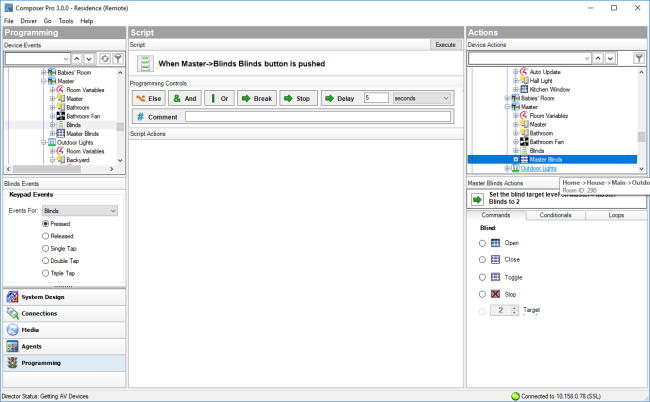Expand Outdoor Lights in Device Actions tree
Screen dimensions: 650x402
pos(507,168)
